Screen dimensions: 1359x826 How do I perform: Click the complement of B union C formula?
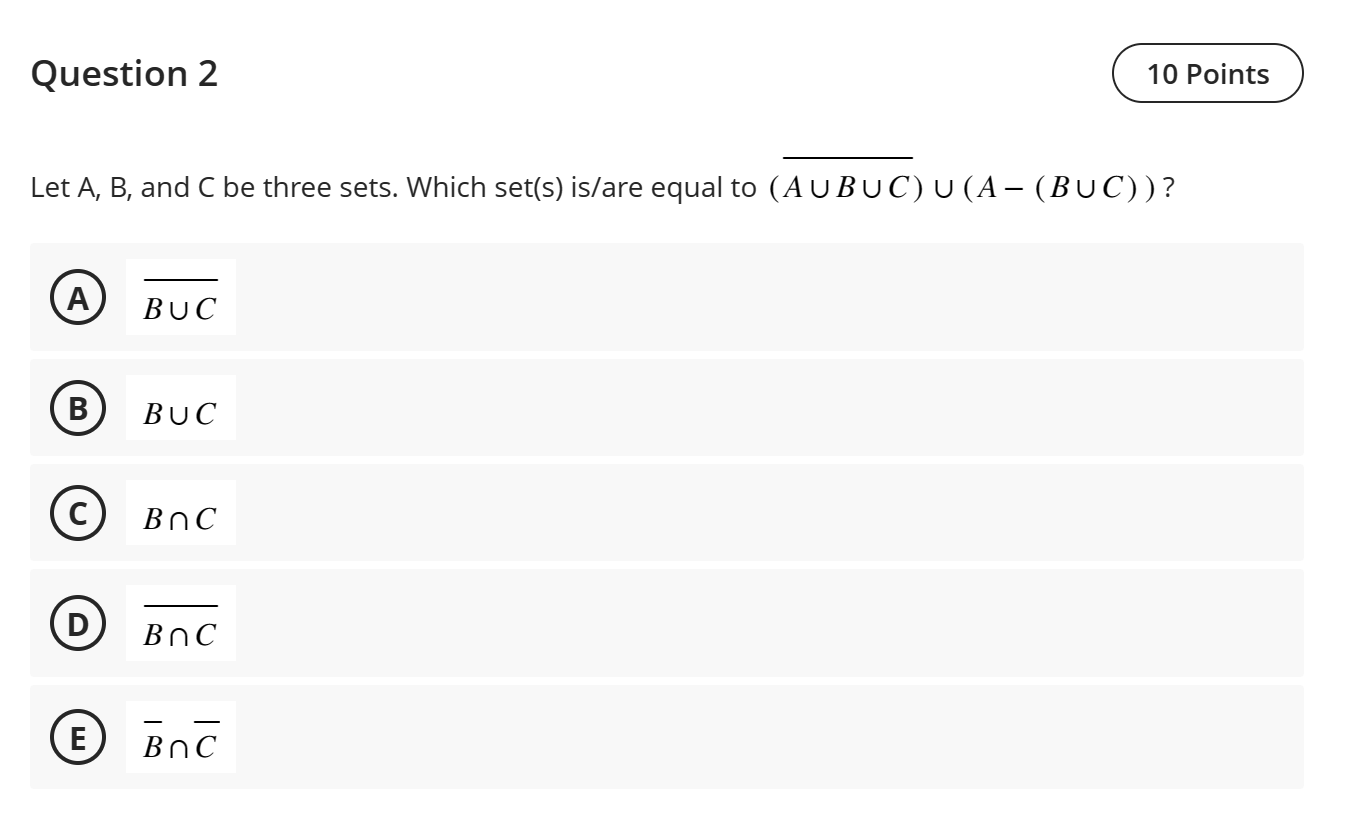pos(180,298)
